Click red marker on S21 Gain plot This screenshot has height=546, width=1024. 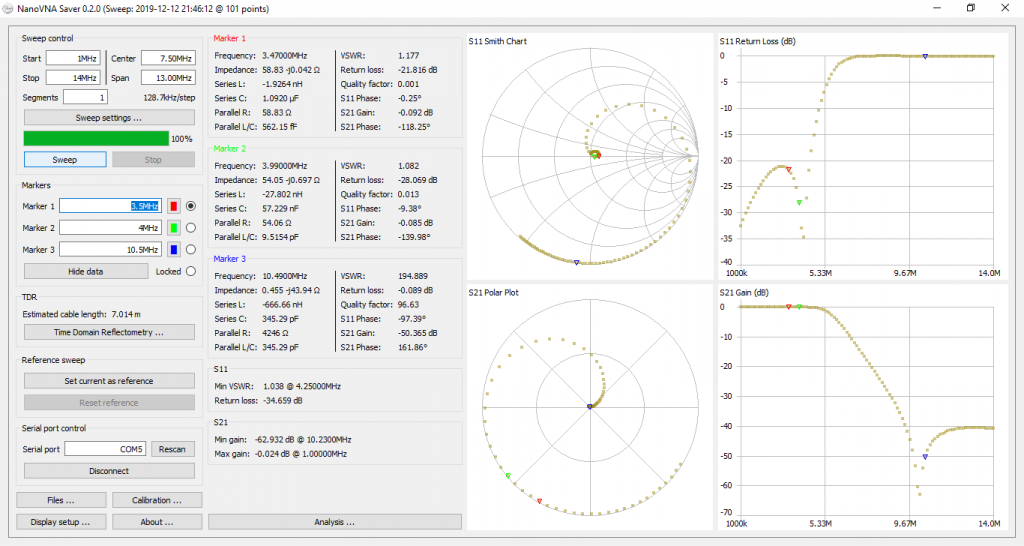789,307
